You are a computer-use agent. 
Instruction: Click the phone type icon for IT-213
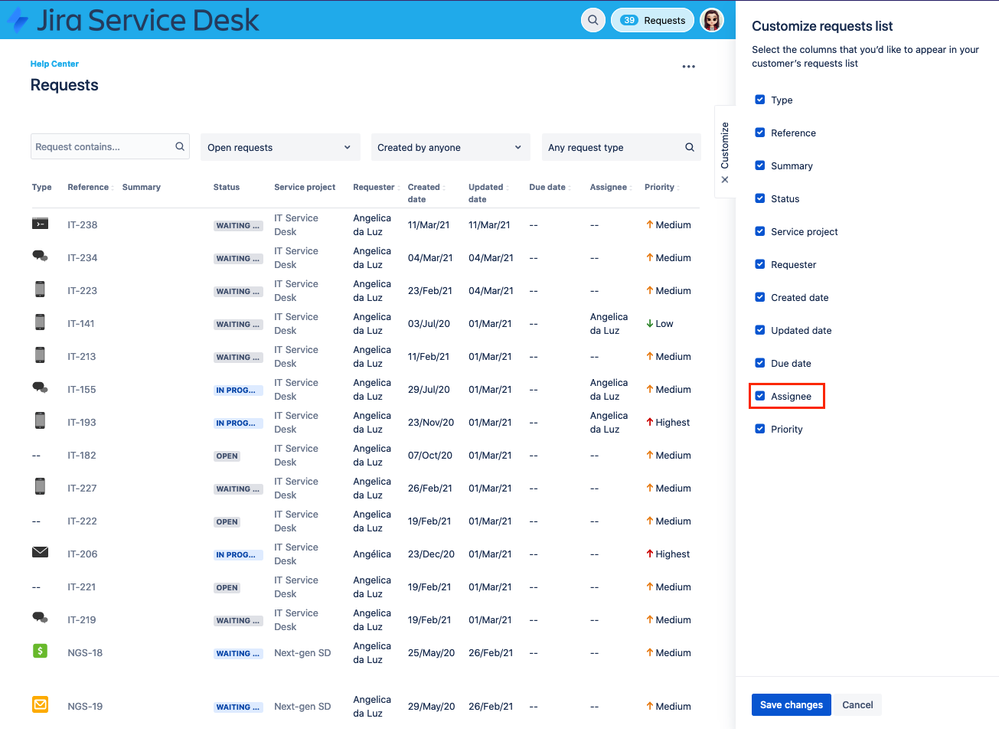[x=40, y=355]
